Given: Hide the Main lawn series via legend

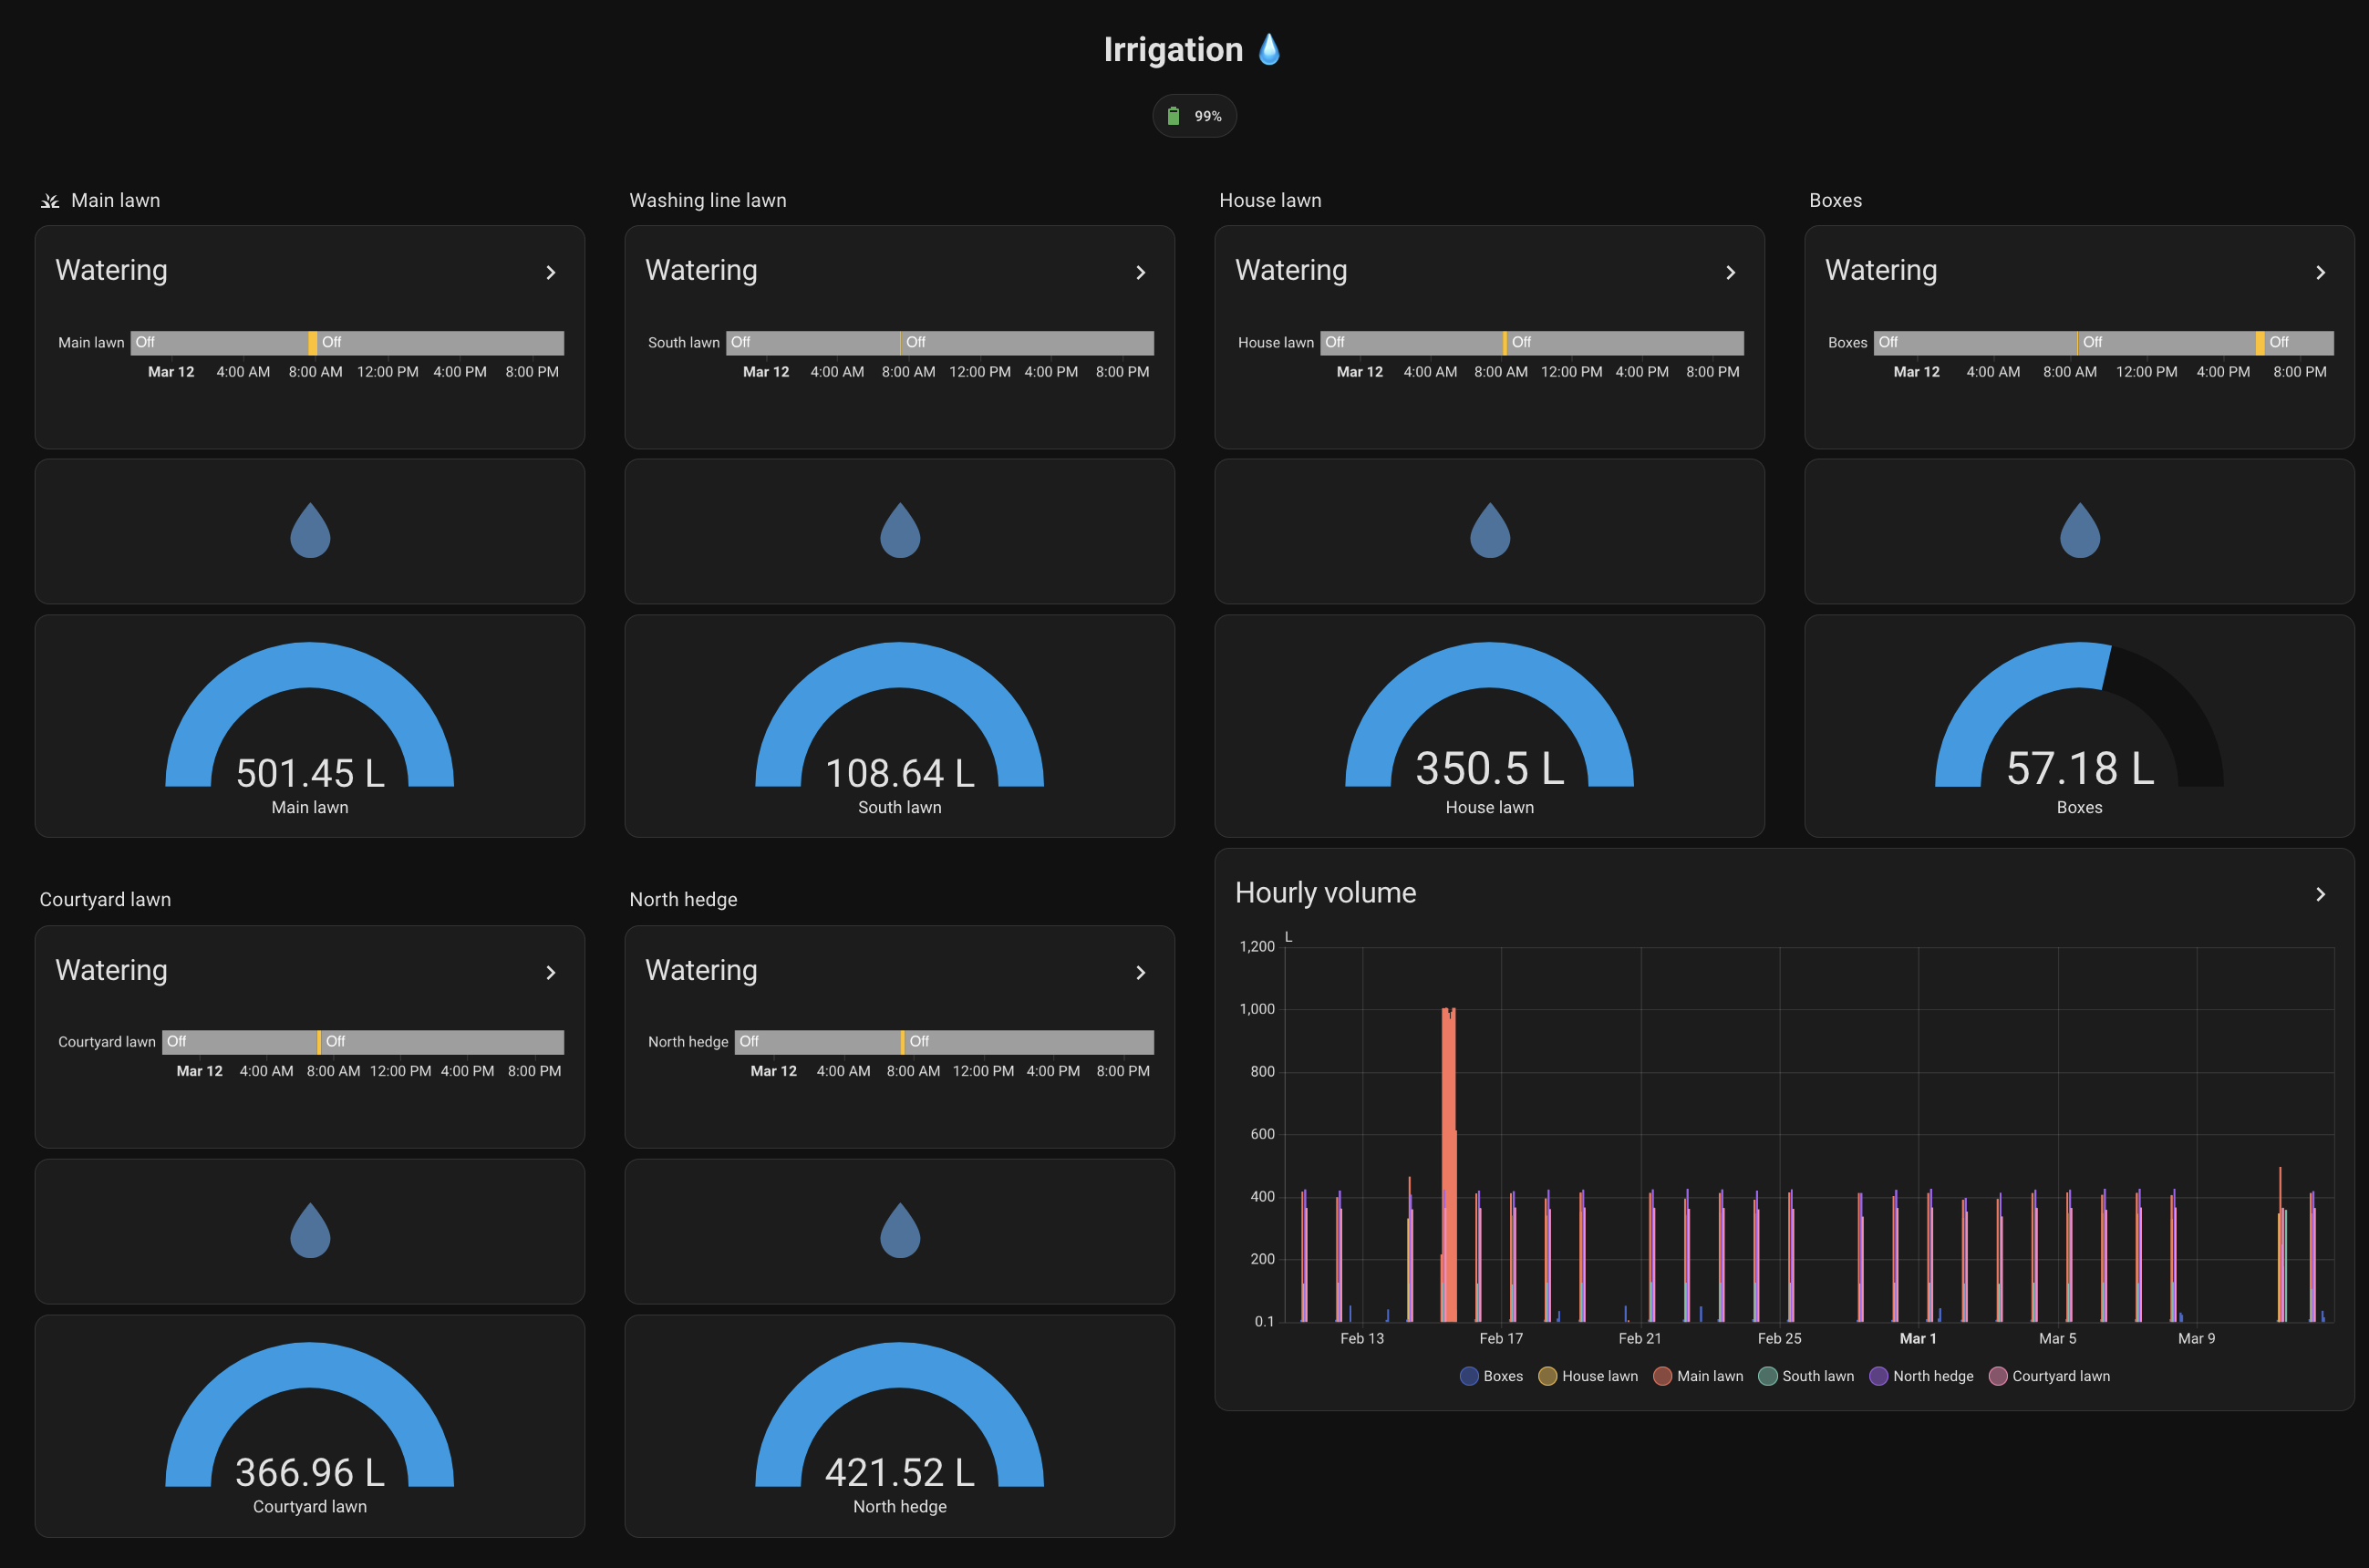Looking at the screenshot, I should [1699, 1375].
